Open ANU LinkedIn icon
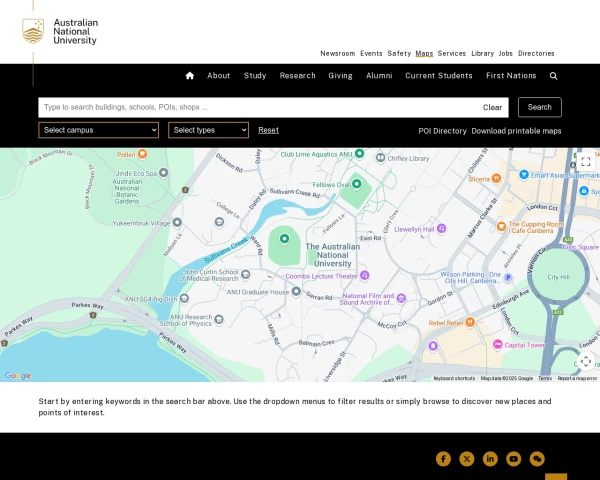This screenshot has width=600, height=480. coord(490,459)
